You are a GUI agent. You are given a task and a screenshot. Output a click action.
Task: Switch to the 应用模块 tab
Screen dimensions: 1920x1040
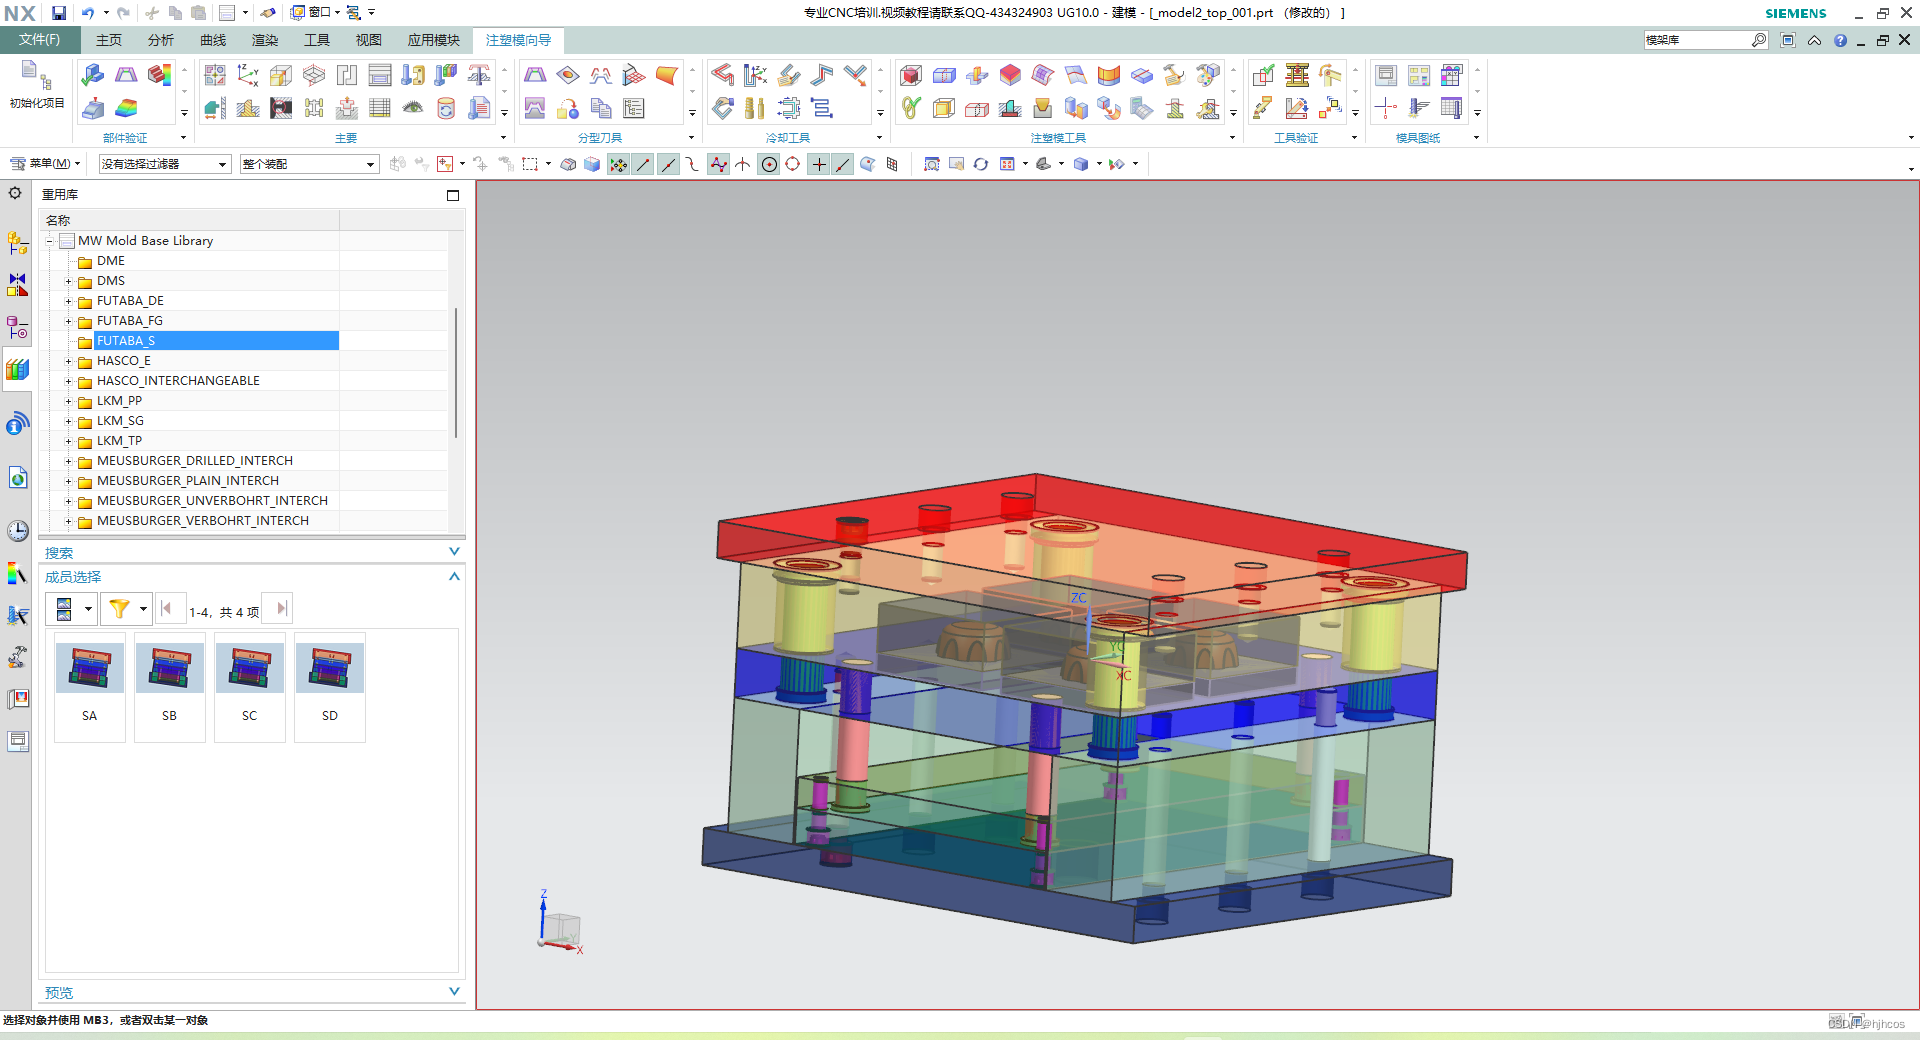click(434, 40)
